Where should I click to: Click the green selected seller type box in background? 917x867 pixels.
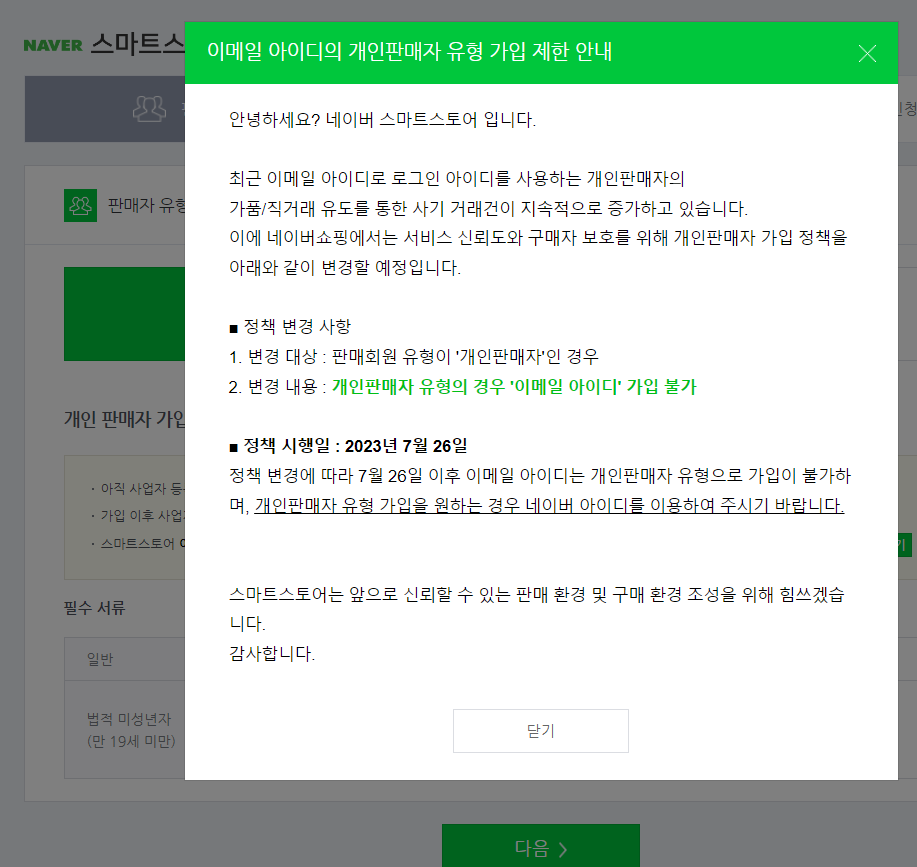[125, 314]
